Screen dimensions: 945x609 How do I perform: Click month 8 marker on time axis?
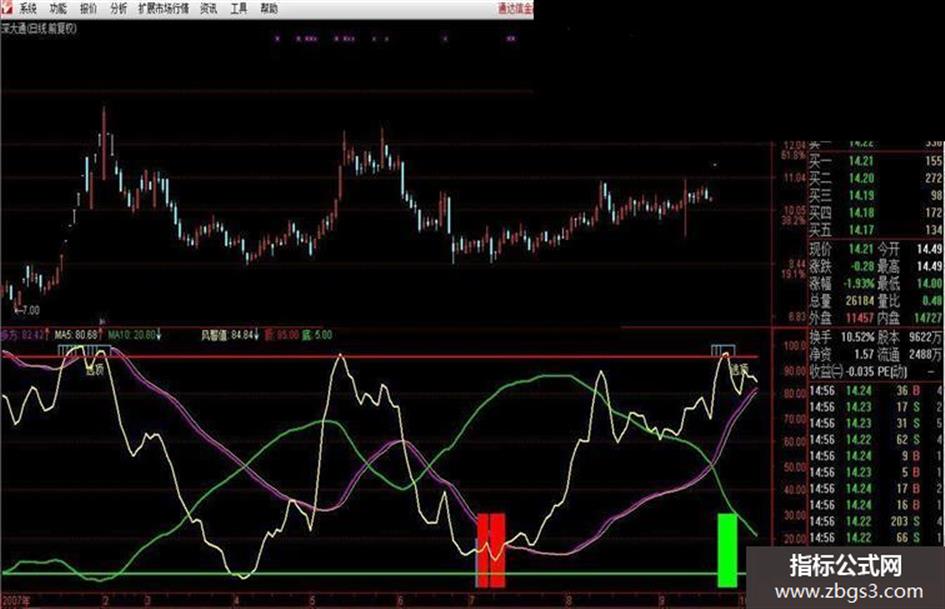click(x=568, y=601)
